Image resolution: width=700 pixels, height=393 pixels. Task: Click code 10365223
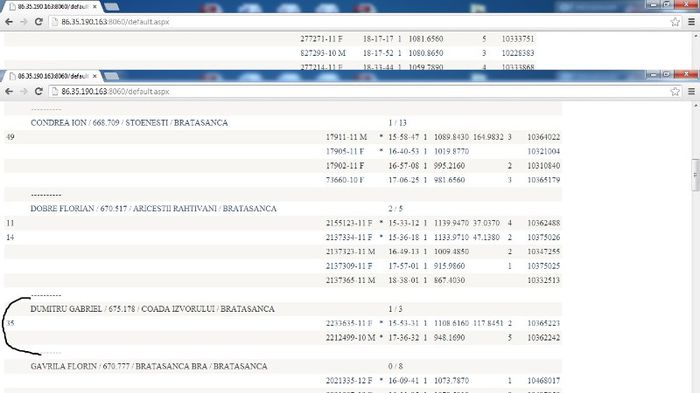(543, 323)
